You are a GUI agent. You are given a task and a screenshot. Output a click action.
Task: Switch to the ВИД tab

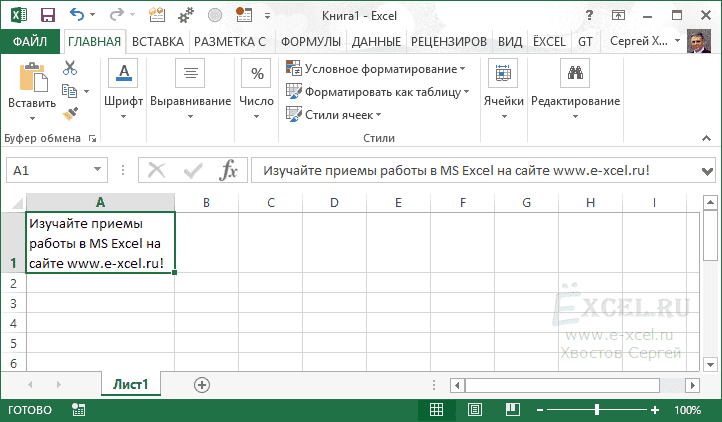click(510, 41)
